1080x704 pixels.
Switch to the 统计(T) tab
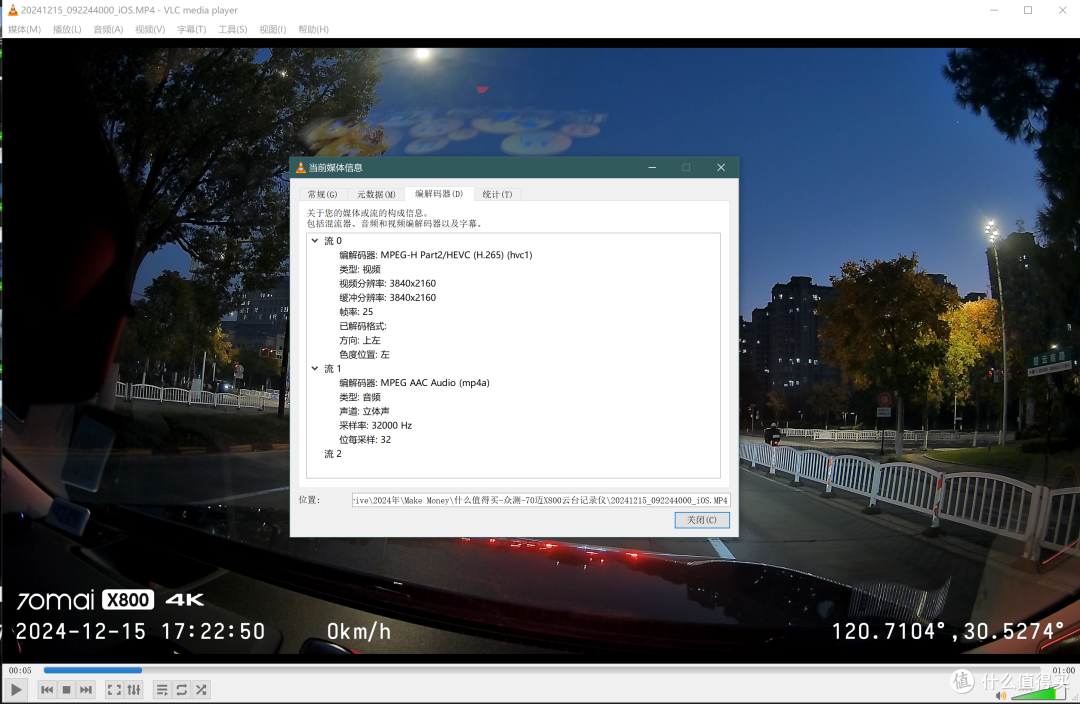[x=497, y=194]
